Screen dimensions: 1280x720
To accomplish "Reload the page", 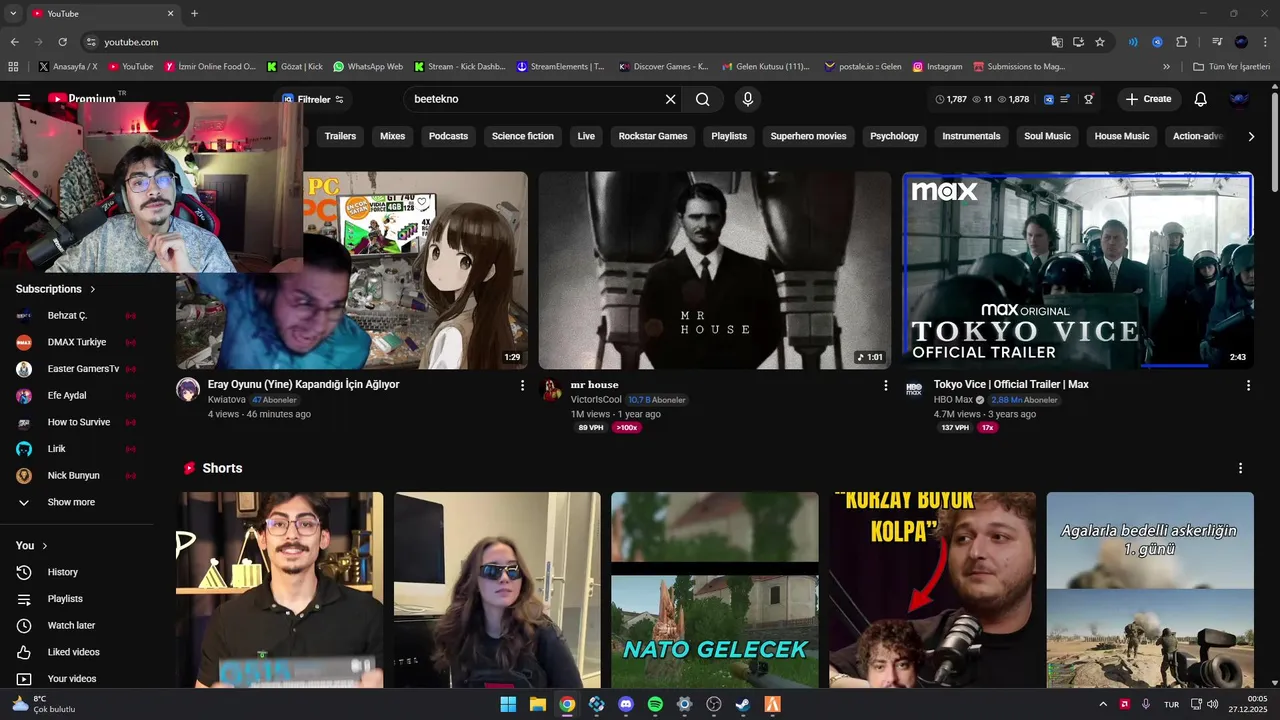I will [62, 42].
